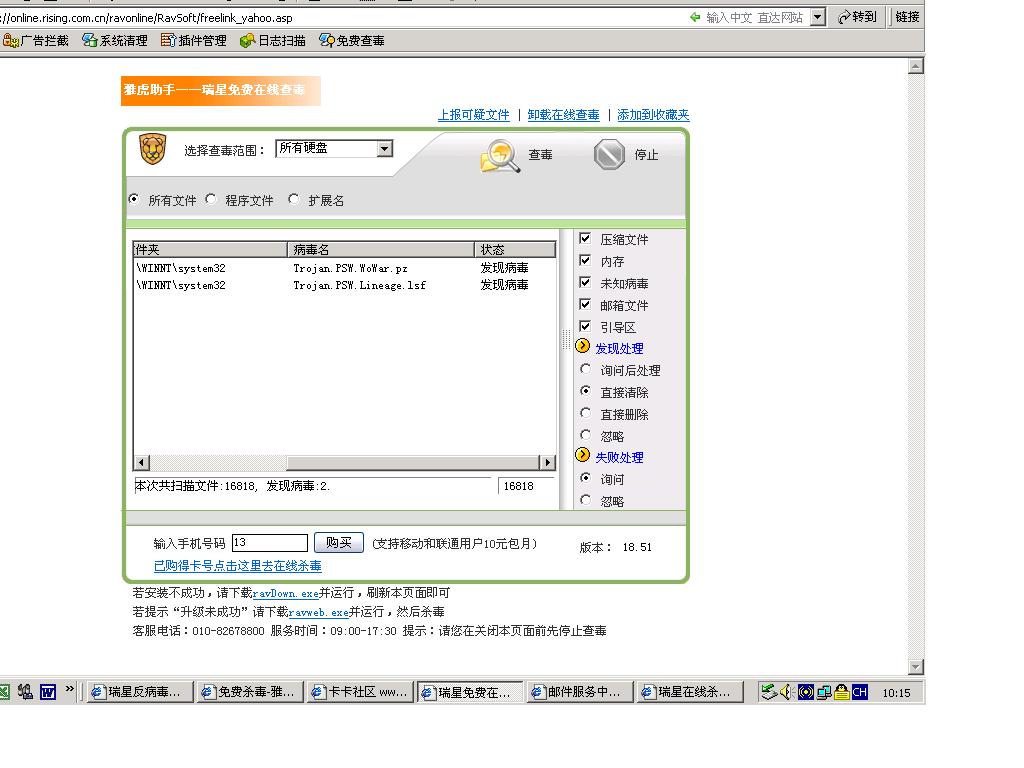The image size is (1024, 768).
Task: Click the QQ penguin tray icon
Action: pos(842,692)
